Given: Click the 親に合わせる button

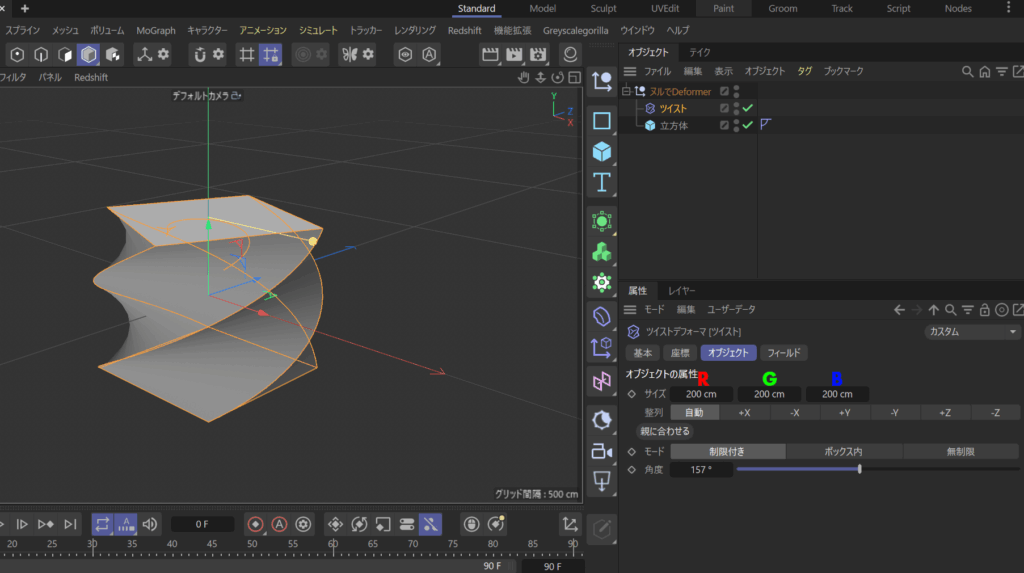Looking at the screenshot, I should pos(665,432).
